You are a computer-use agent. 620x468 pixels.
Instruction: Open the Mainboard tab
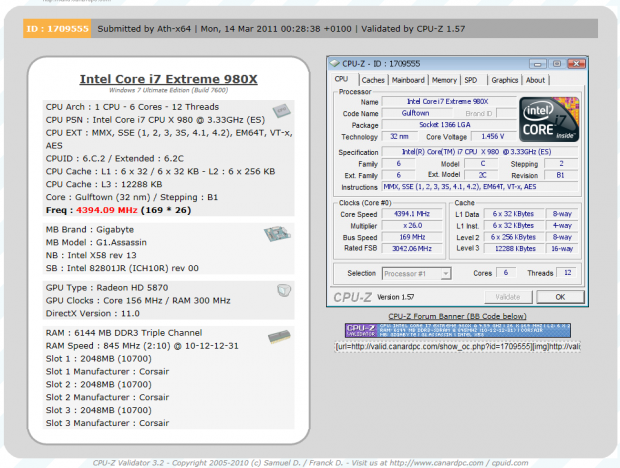[x=408, y=80]
